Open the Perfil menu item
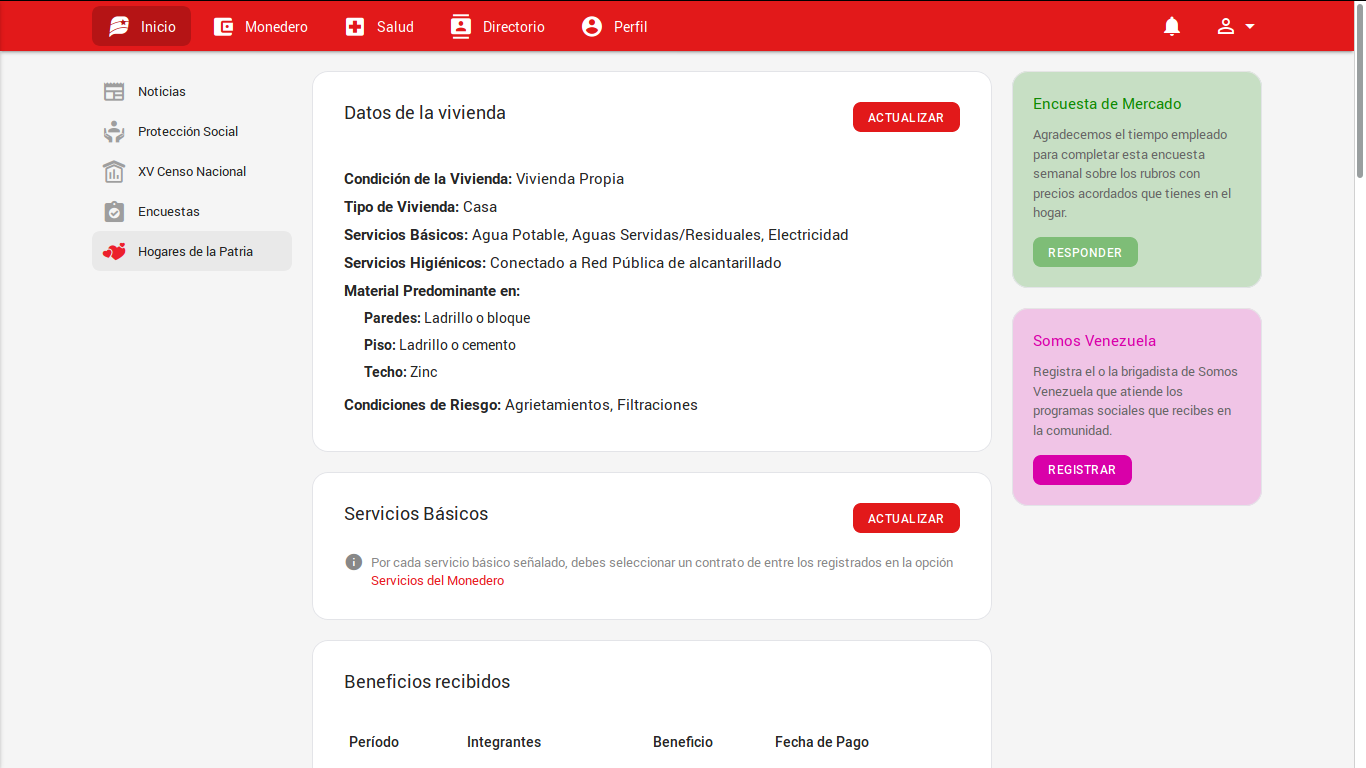The image size is (1366, 768). [615, 27]
